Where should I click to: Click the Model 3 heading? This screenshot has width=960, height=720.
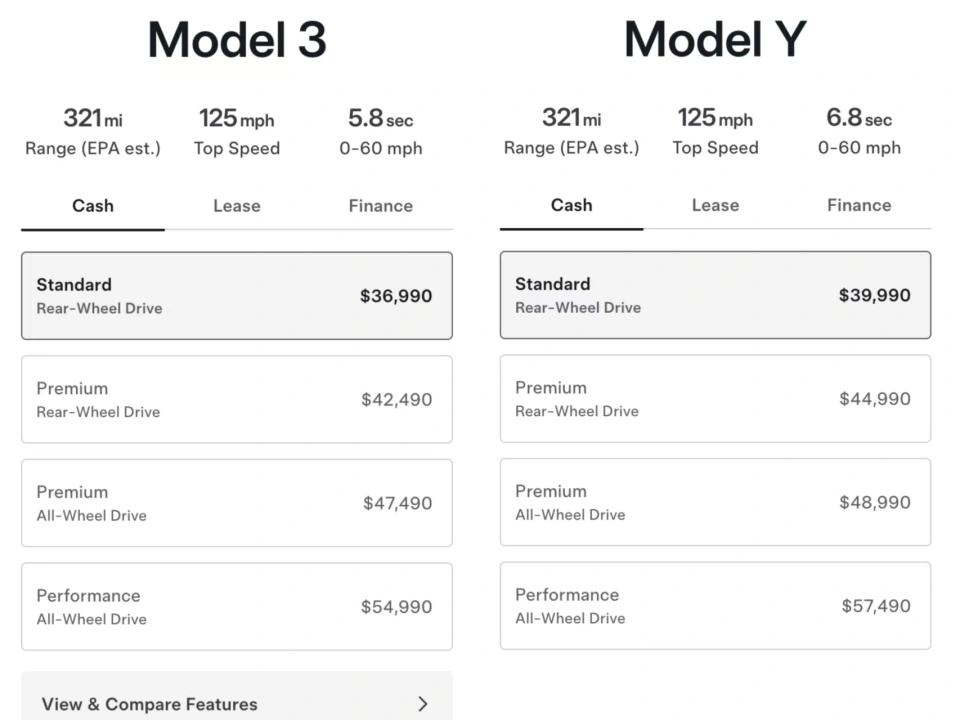[x=236, y=40]
